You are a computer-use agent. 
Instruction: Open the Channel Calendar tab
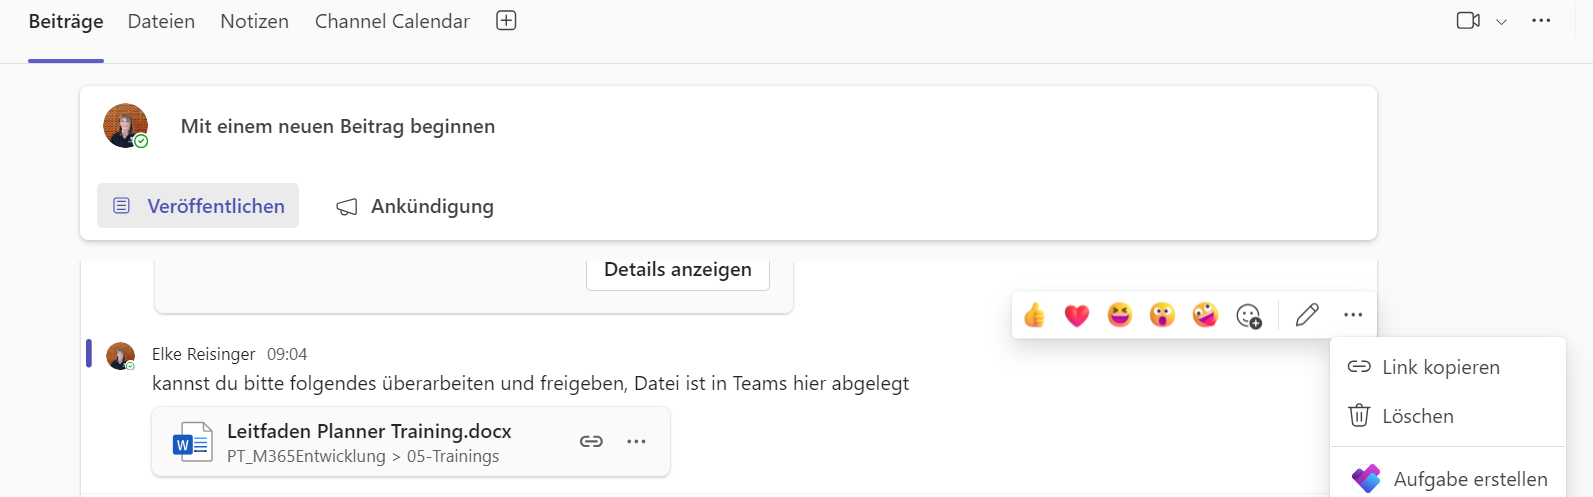(x=392, y=21)
